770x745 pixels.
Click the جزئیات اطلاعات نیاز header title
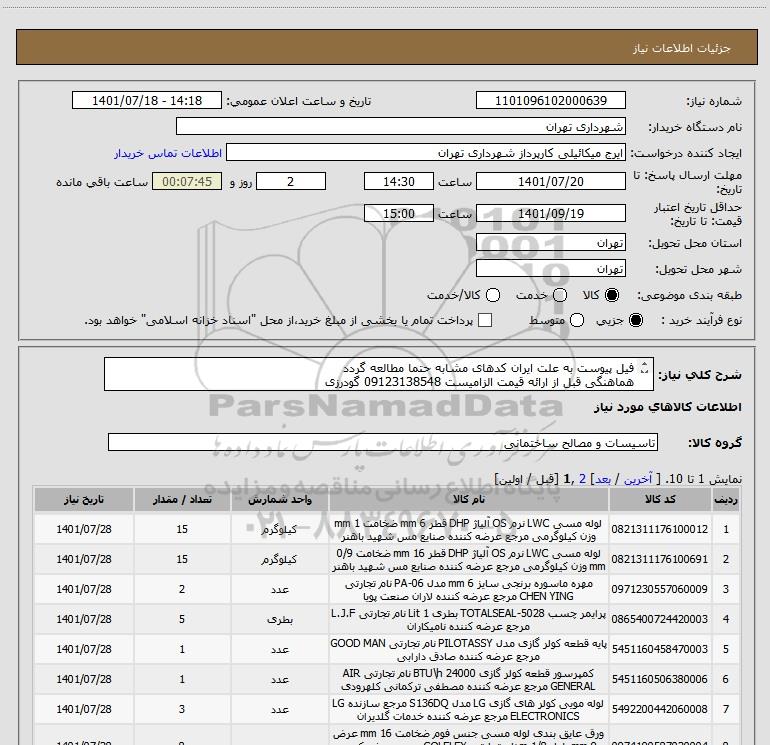pos(682,48)
